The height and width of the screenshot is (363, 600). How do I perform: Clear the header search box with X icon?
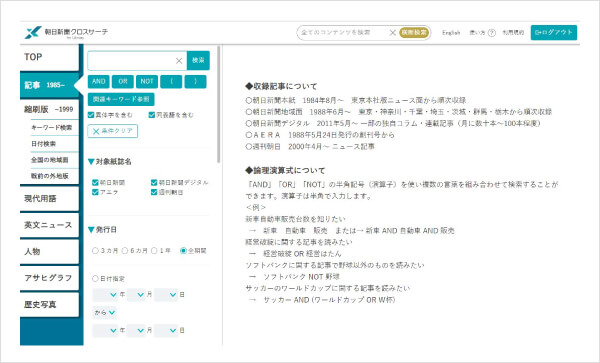tap(393, 33)
